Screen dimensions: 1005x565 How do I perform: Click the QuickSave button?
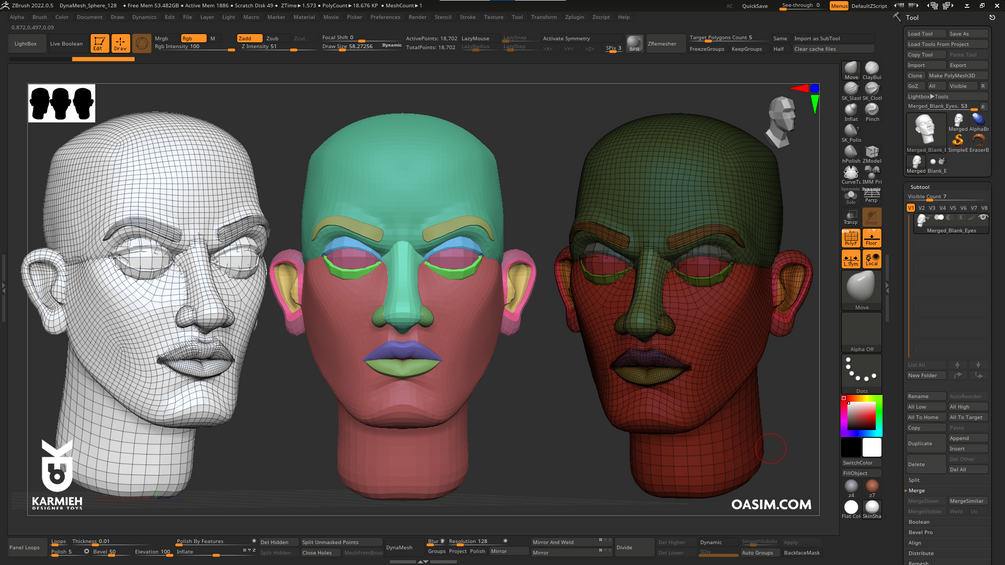point(754,6)
